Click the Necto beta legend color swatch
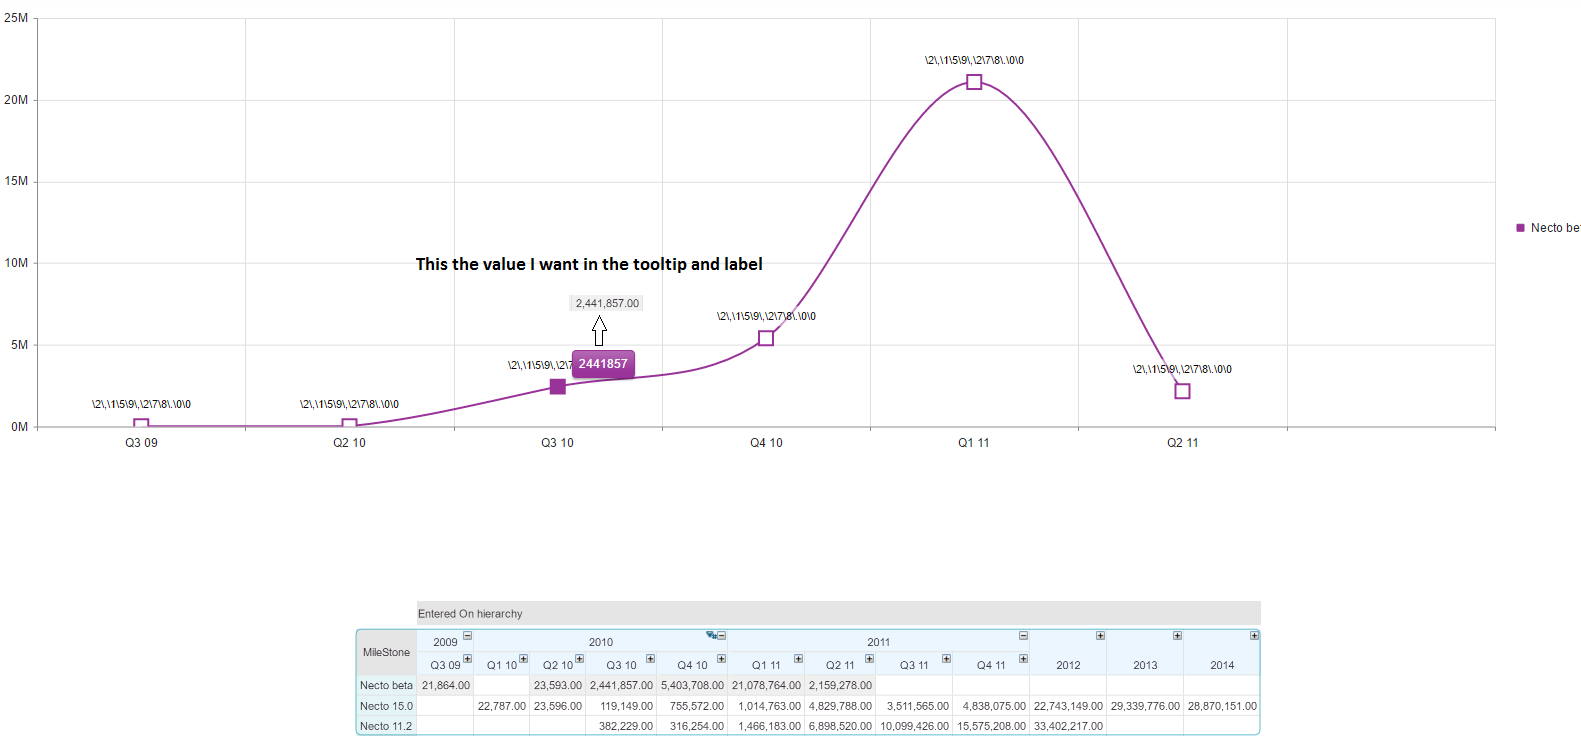Viewport: 1581px width, 750px height. pos(1521,228)
